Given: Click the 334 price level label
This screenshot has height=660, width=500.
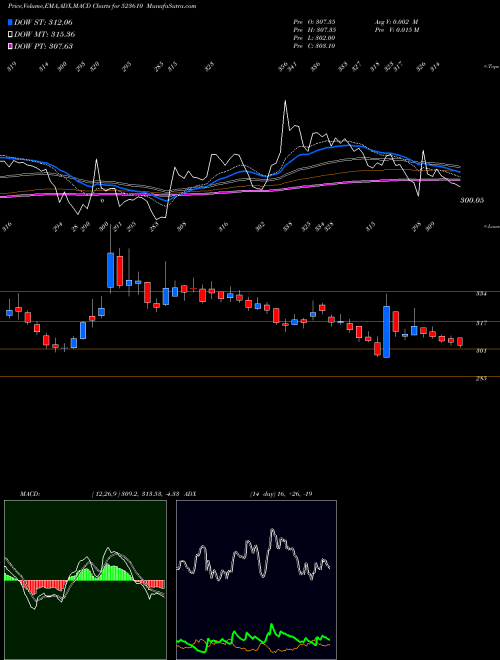Looking at the screenshot, I should pyautogui.click(x=481, y=294).
